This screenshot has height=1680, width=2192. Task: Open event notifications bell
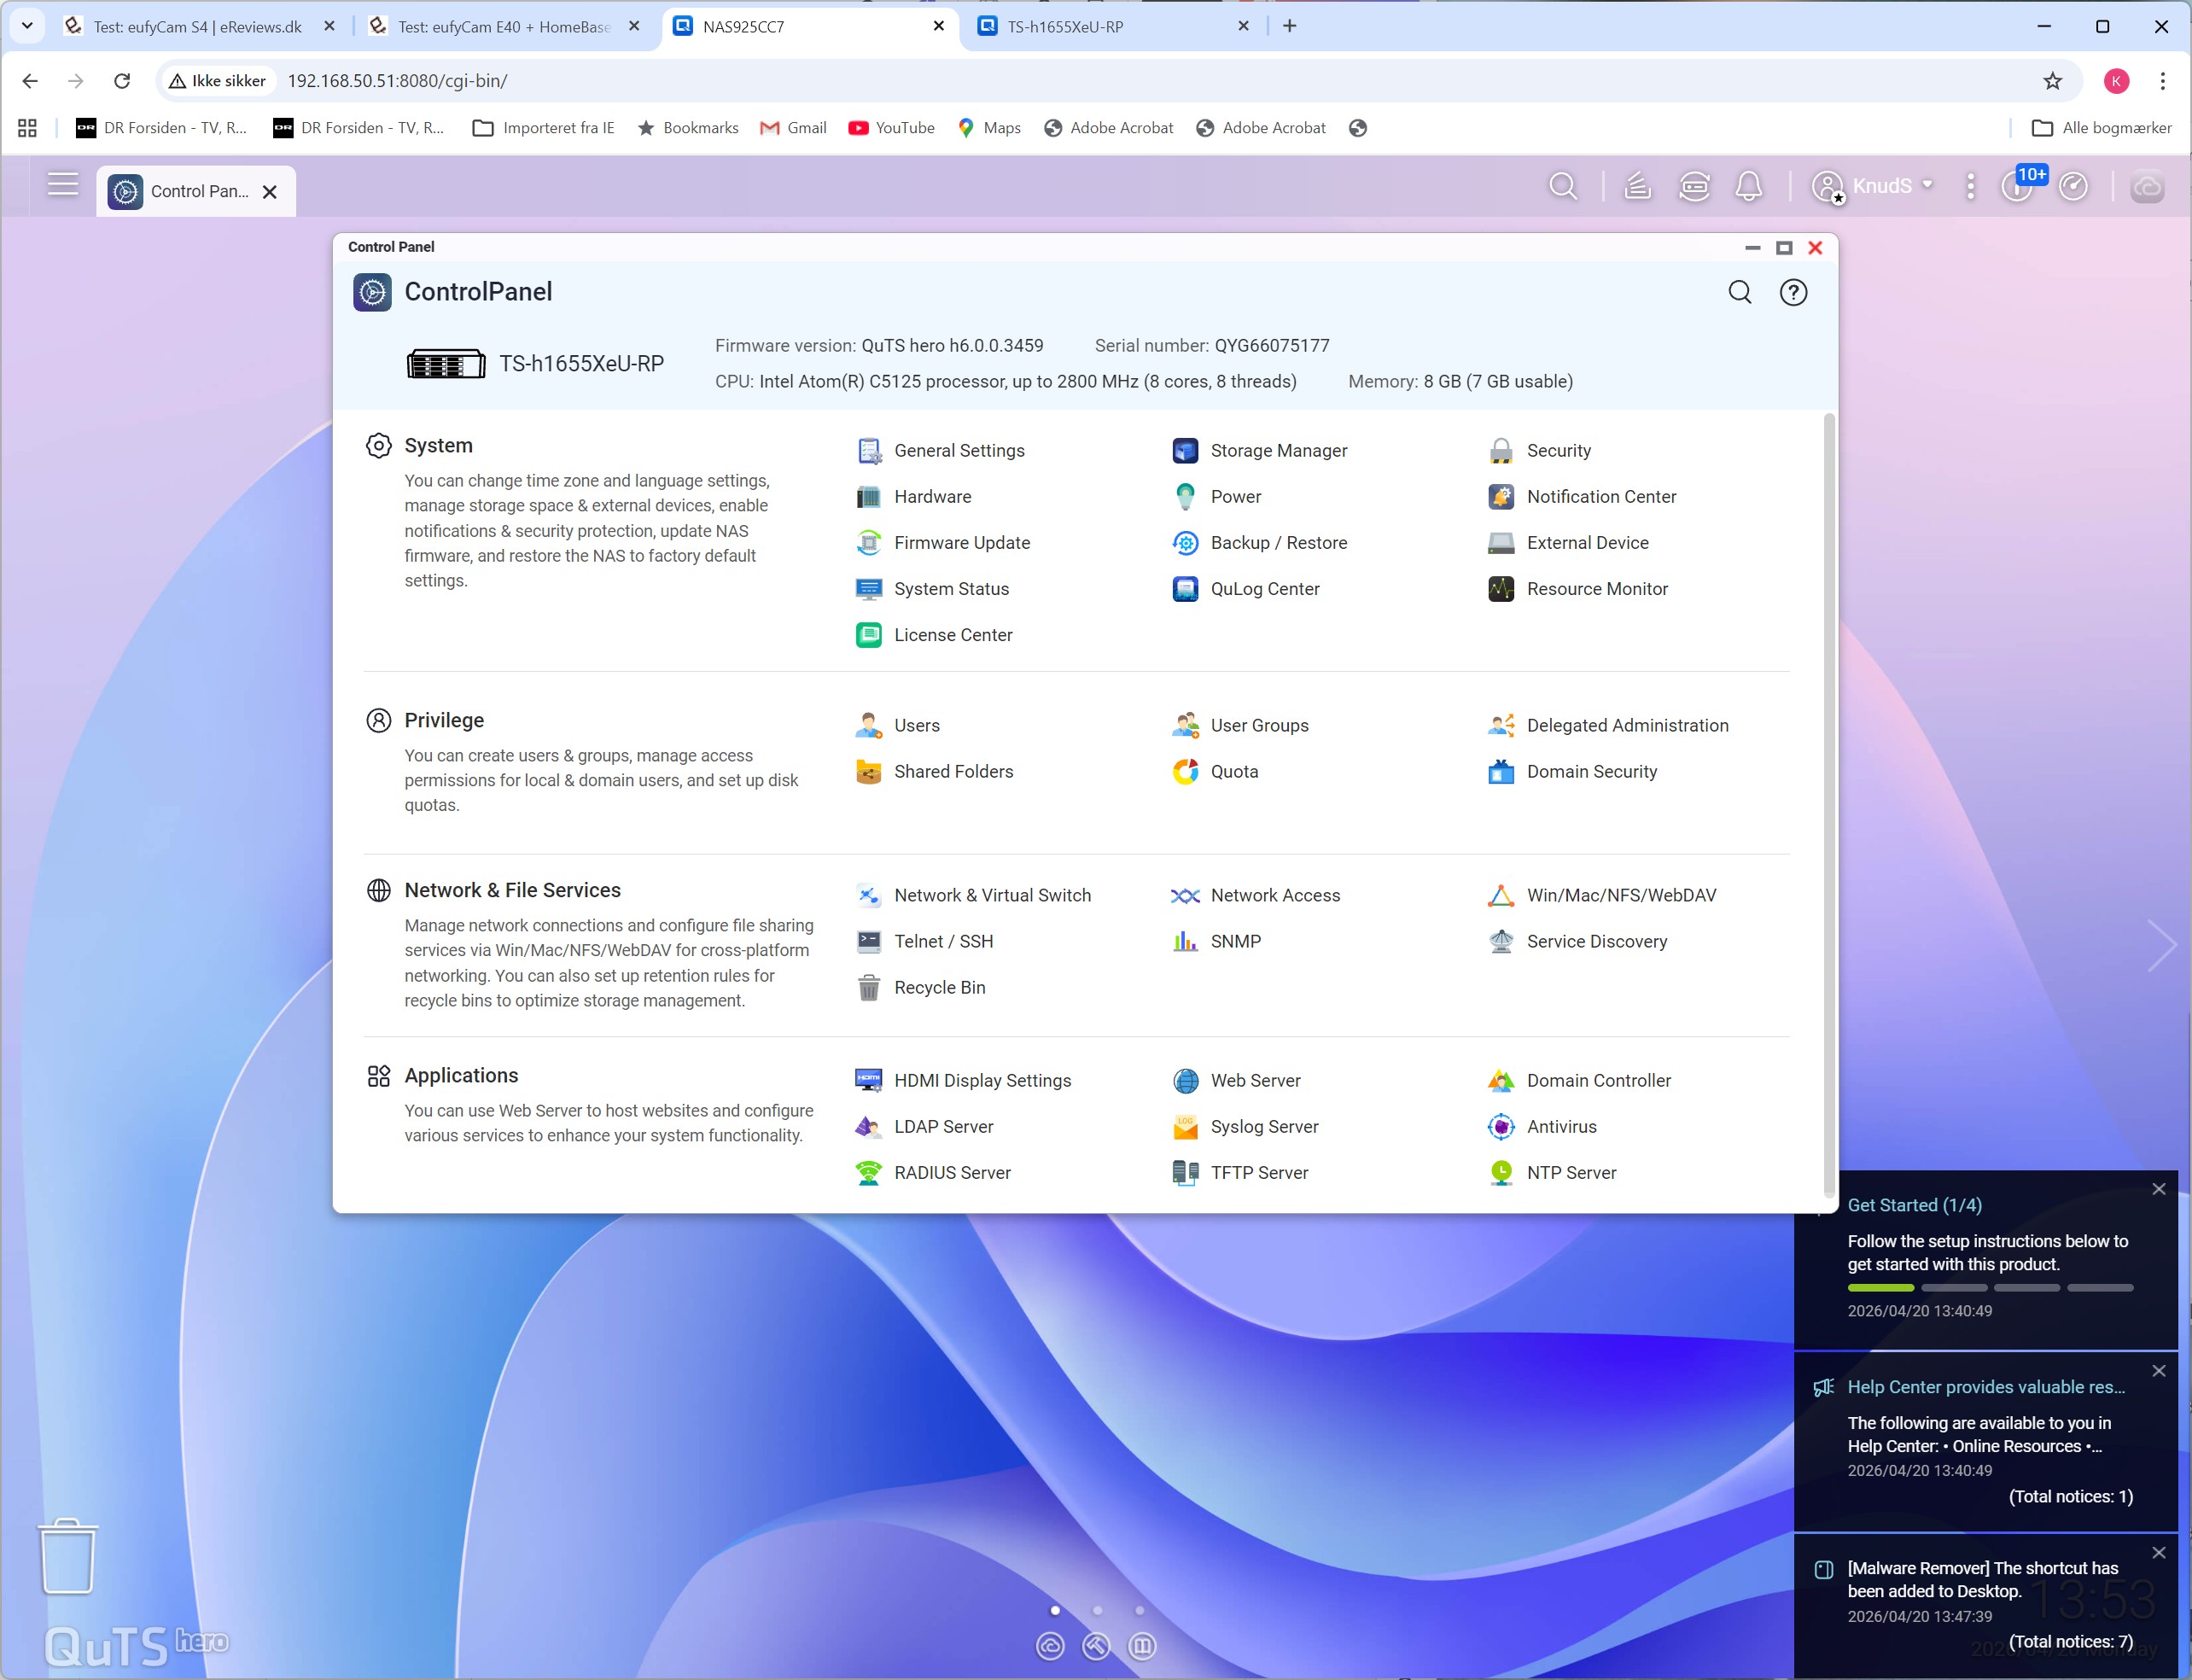tap(1749, 186)
